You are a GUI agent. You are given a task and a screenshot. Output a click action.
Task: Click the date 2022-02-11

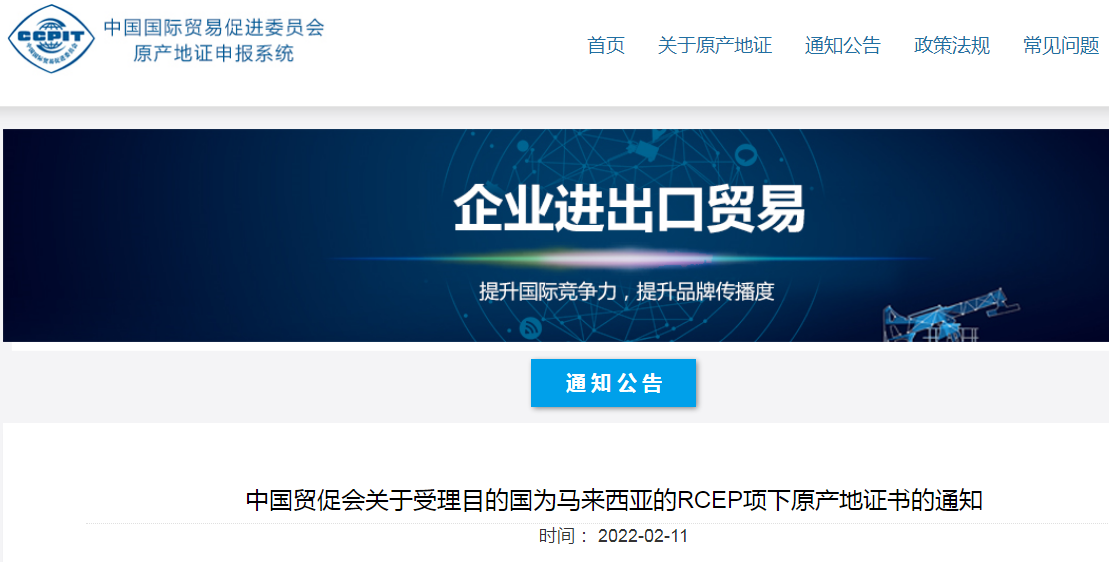(643, 537)
